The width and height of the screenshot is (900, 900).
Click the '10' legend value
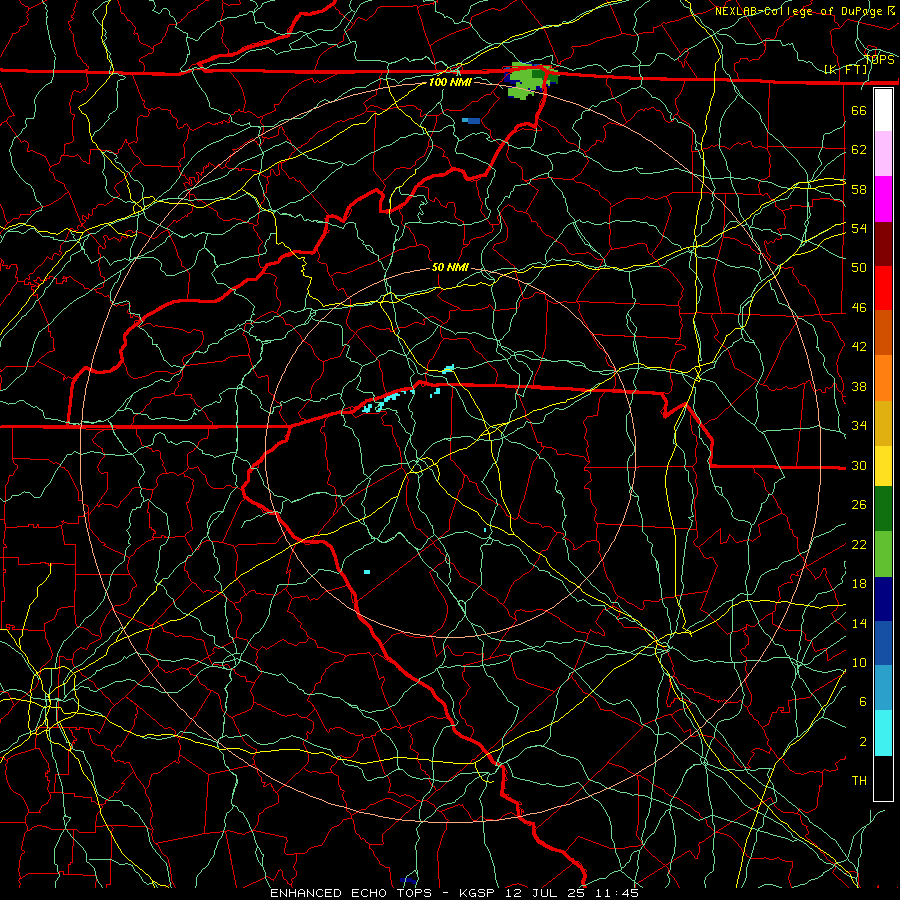coord(859,662)
